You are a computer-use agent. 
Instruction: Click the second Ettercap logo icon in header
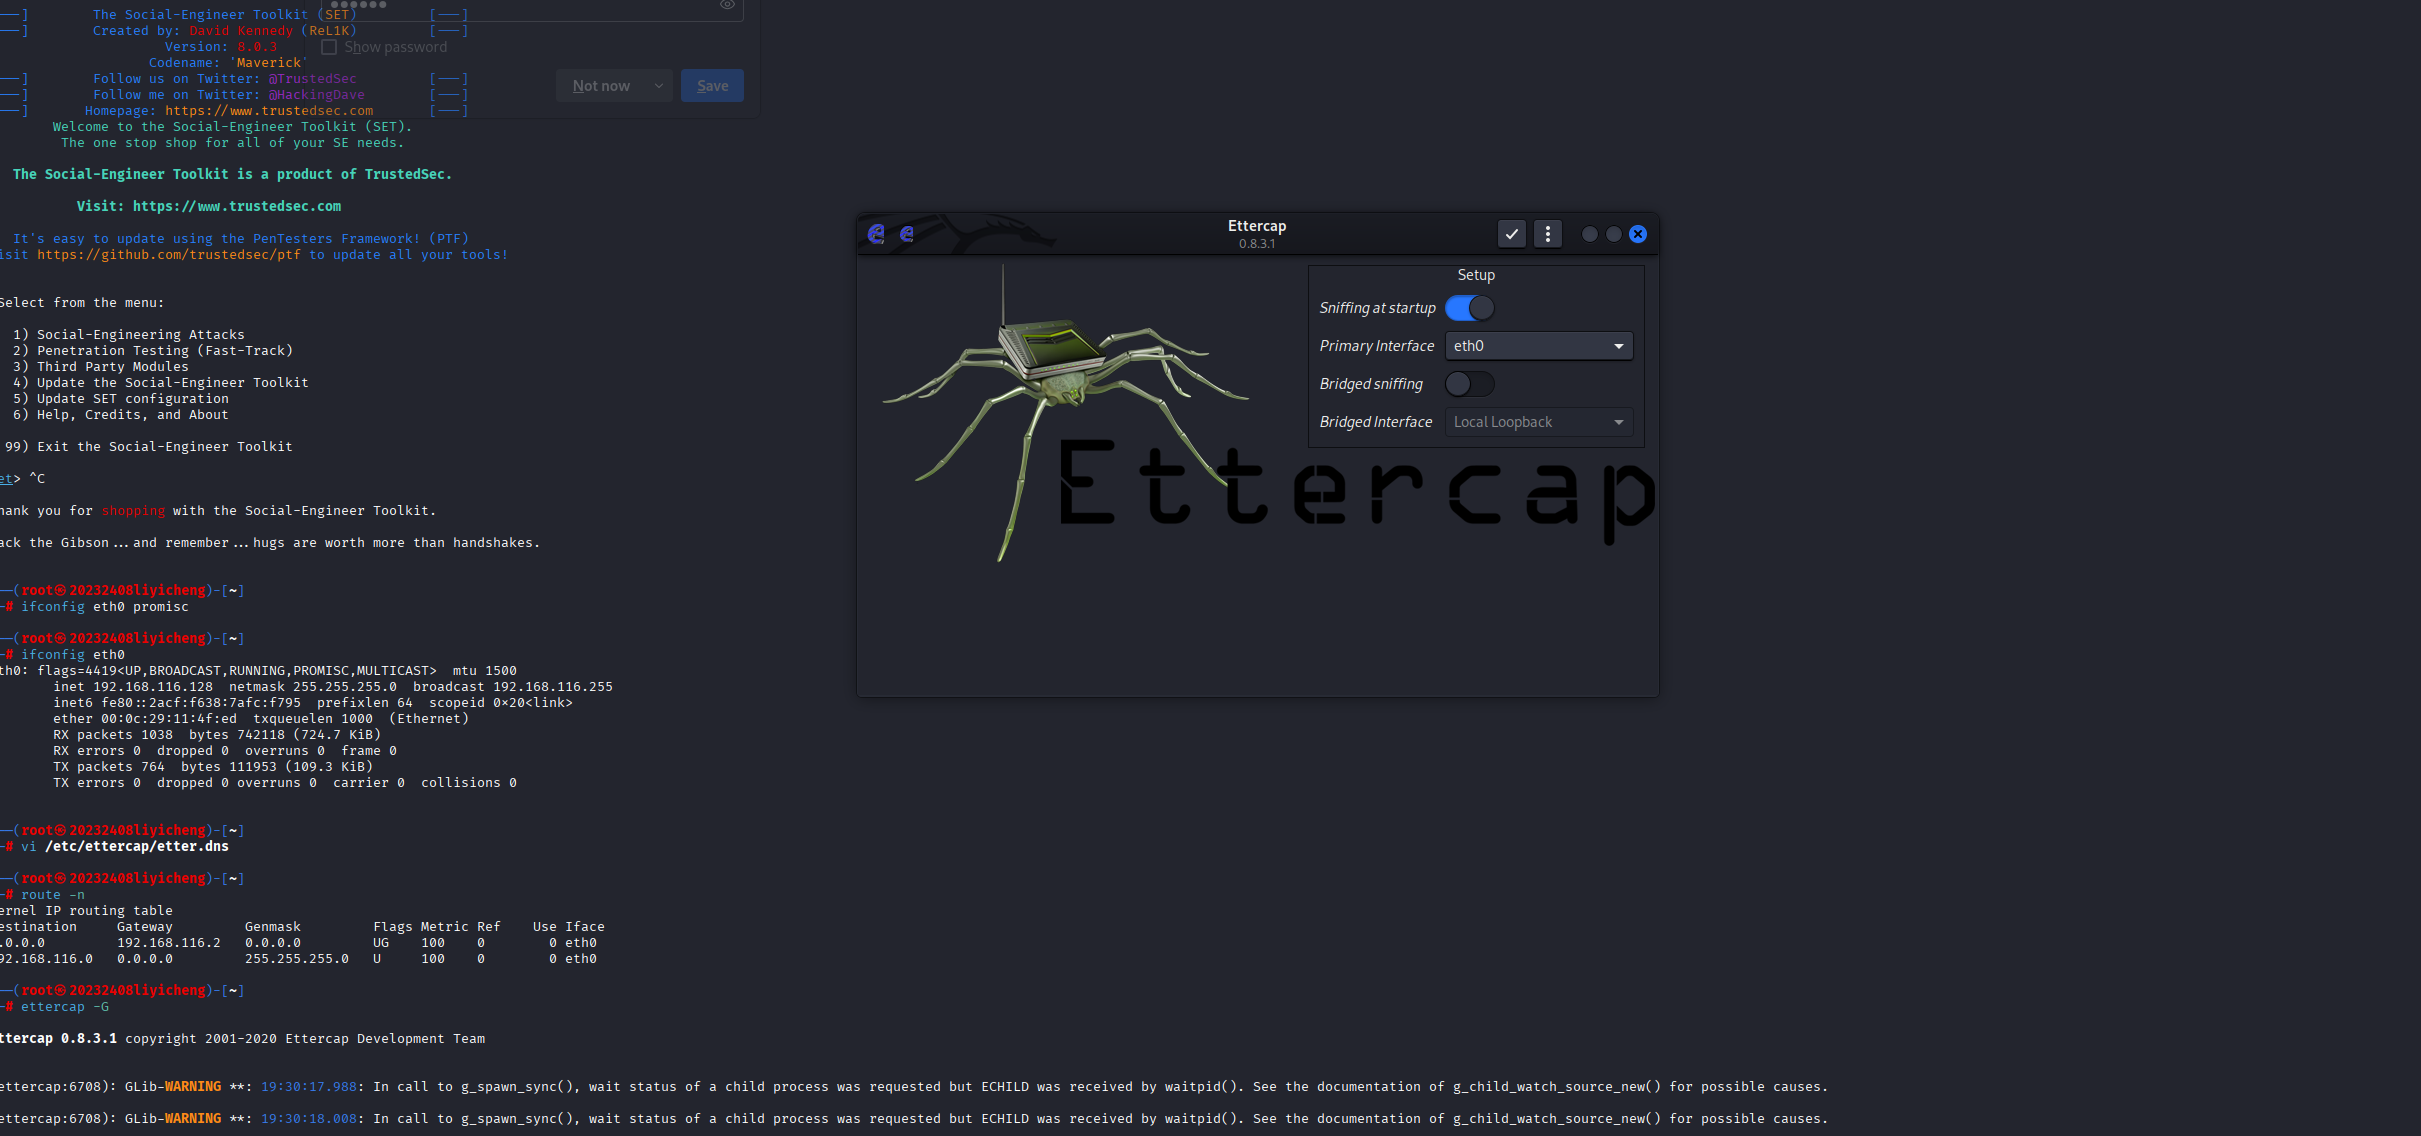[907, 234]
